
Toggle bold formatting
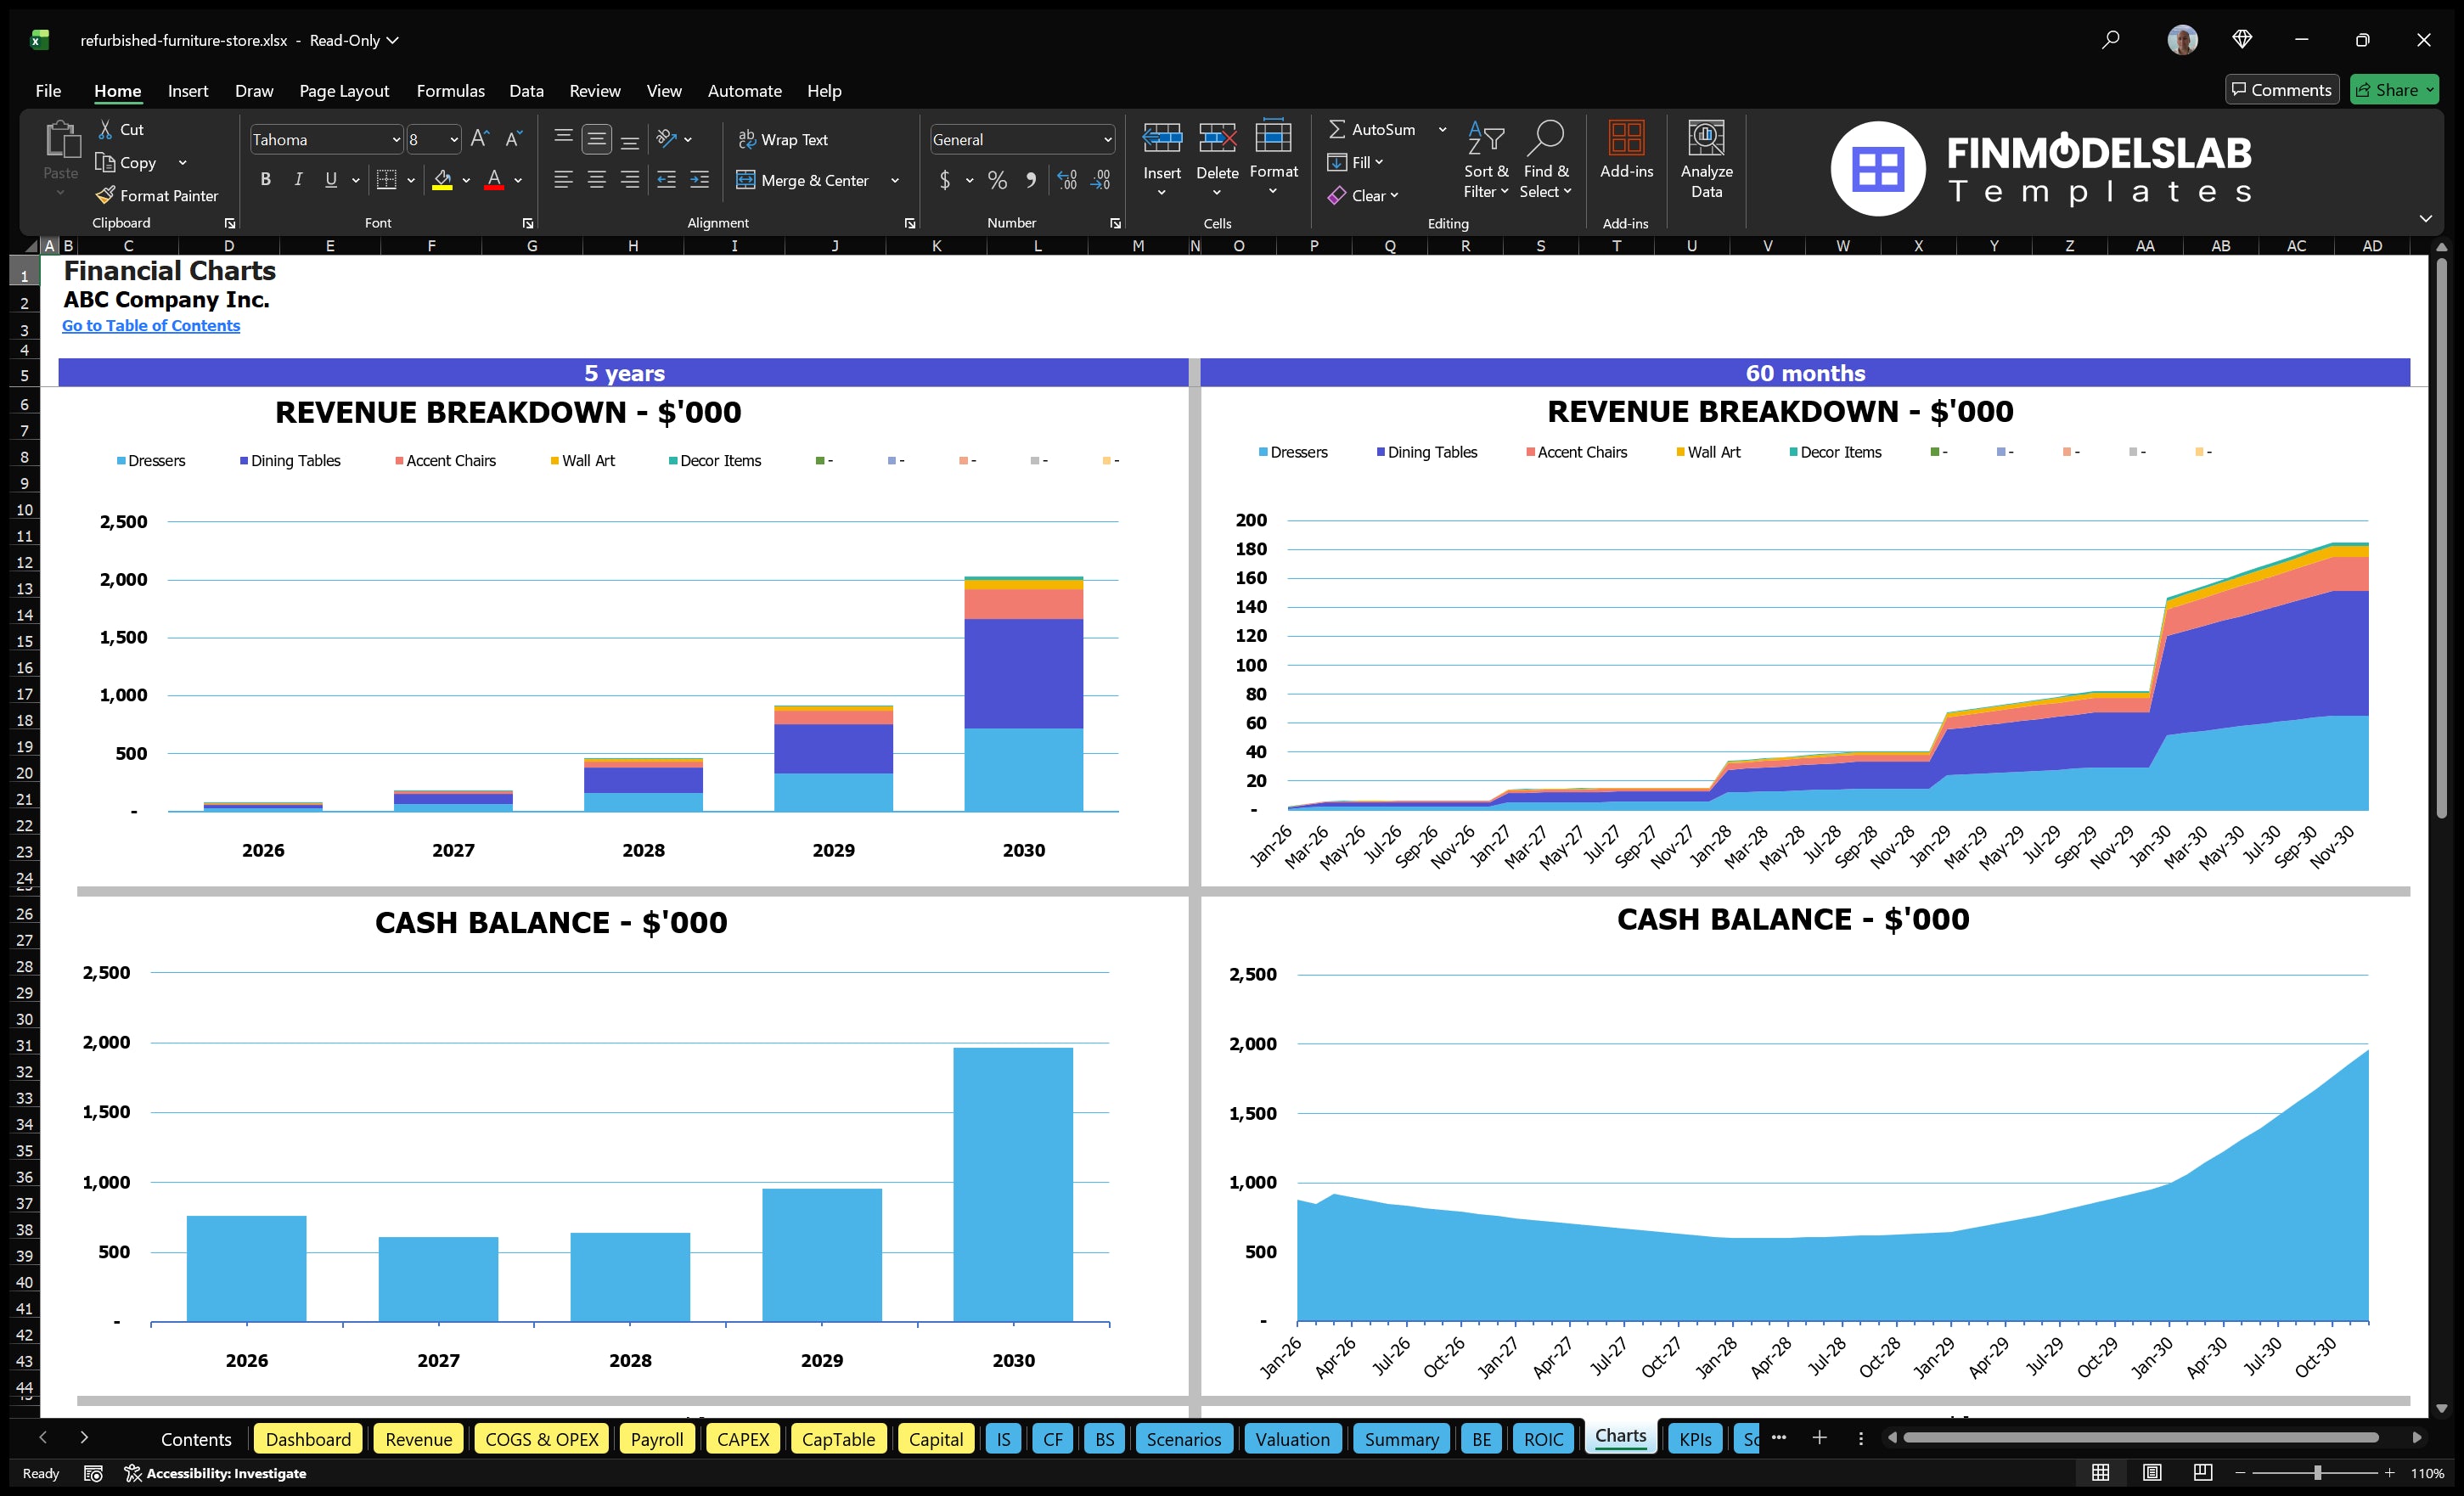tap(265, 179)
